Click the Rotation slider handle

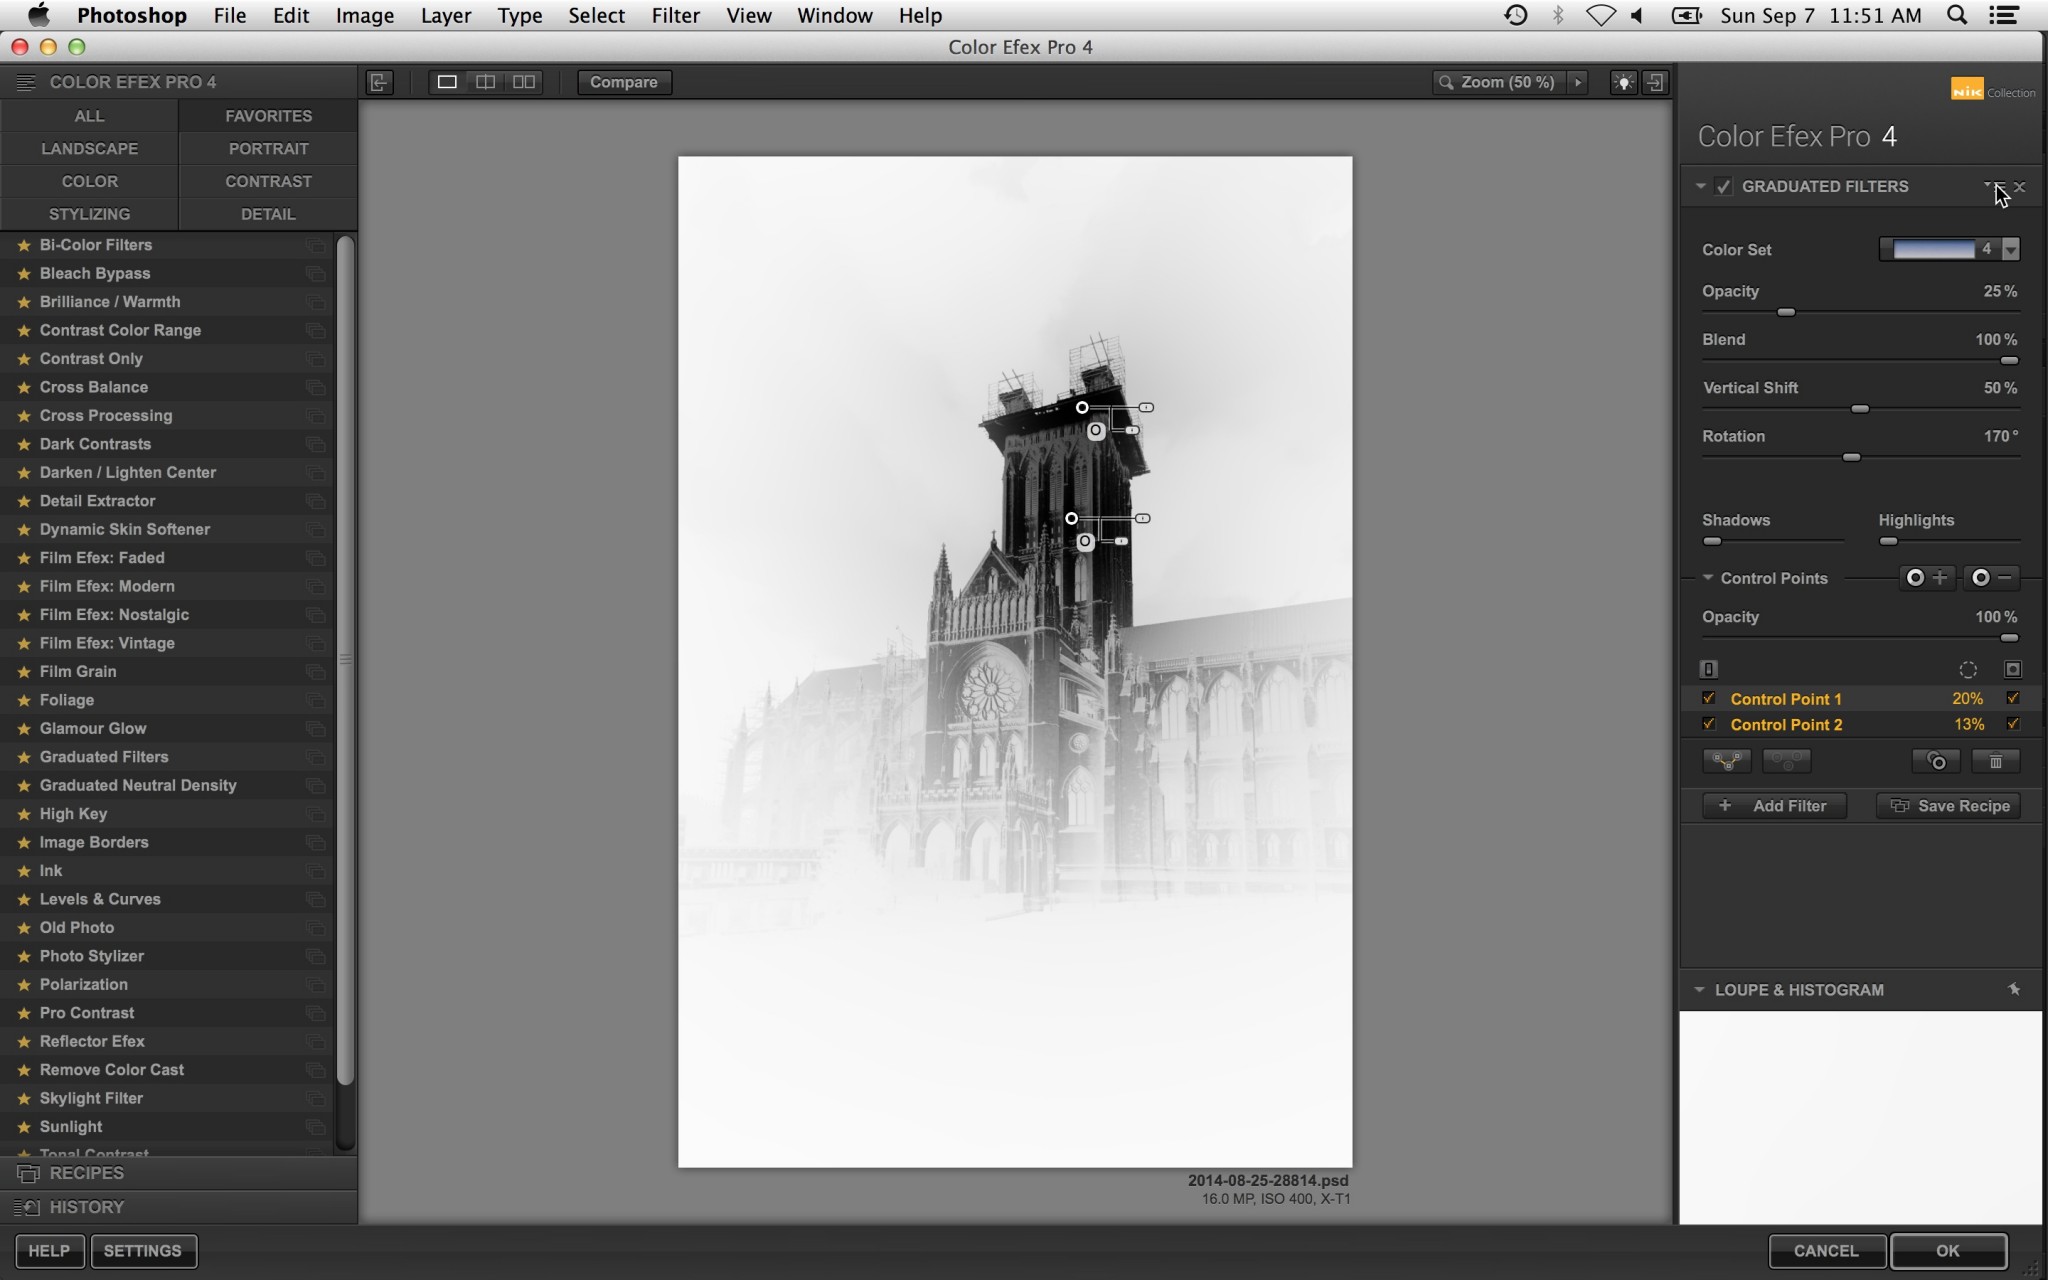click(x=1852, y=457)
